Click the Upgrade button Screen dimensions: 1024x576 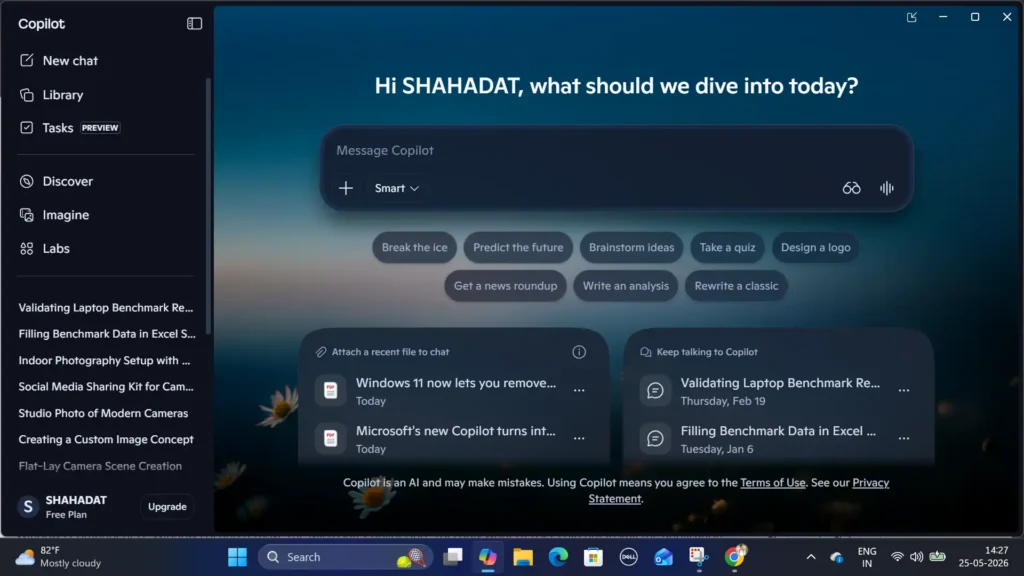(167, 507)
